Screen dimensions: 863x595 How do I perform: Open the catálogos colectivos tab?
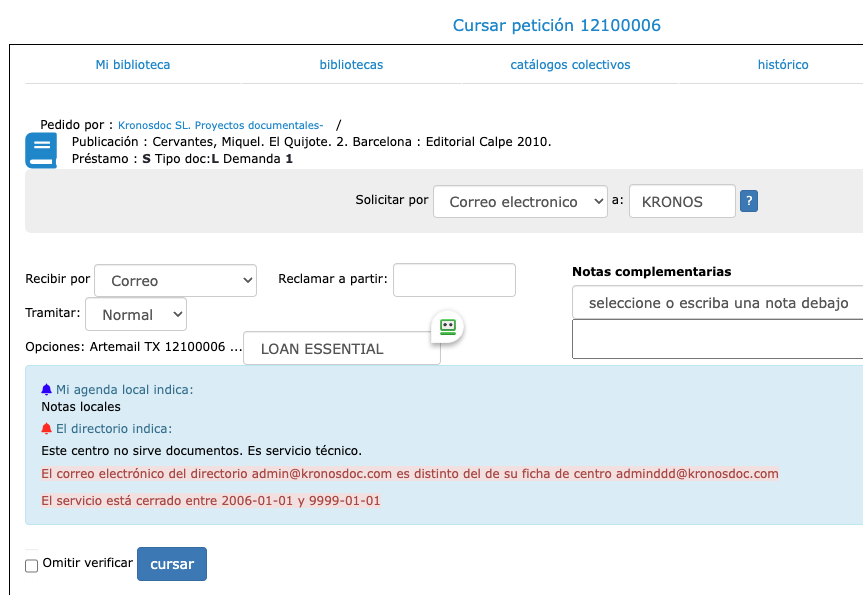coord(570,65)
